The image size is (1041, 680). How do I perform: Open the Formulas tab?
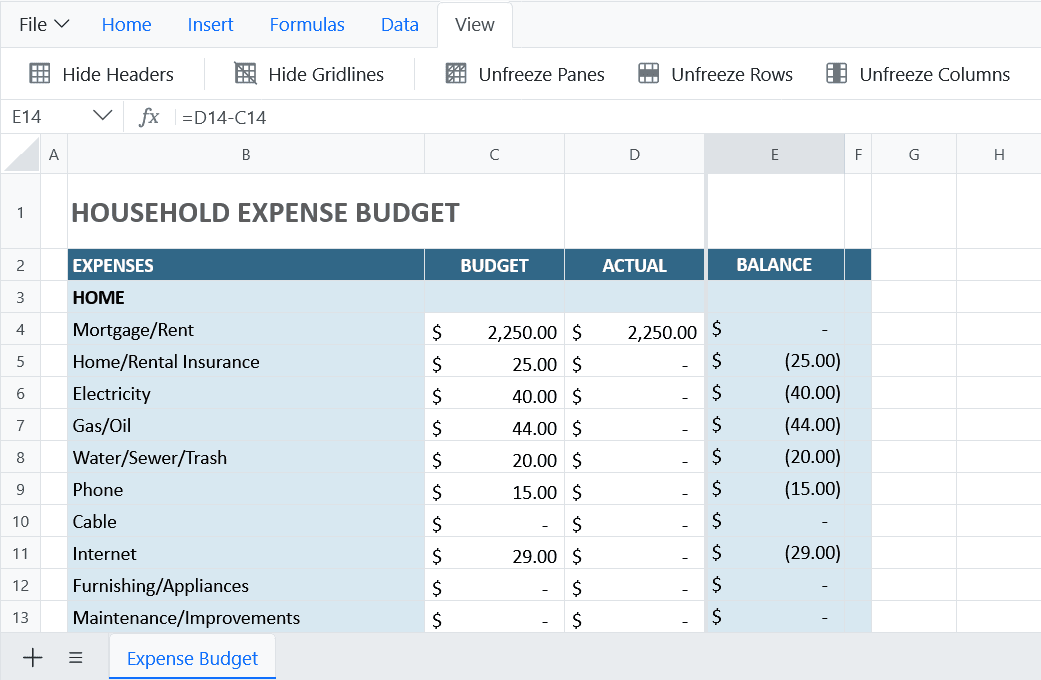click(x=307, y=25)
